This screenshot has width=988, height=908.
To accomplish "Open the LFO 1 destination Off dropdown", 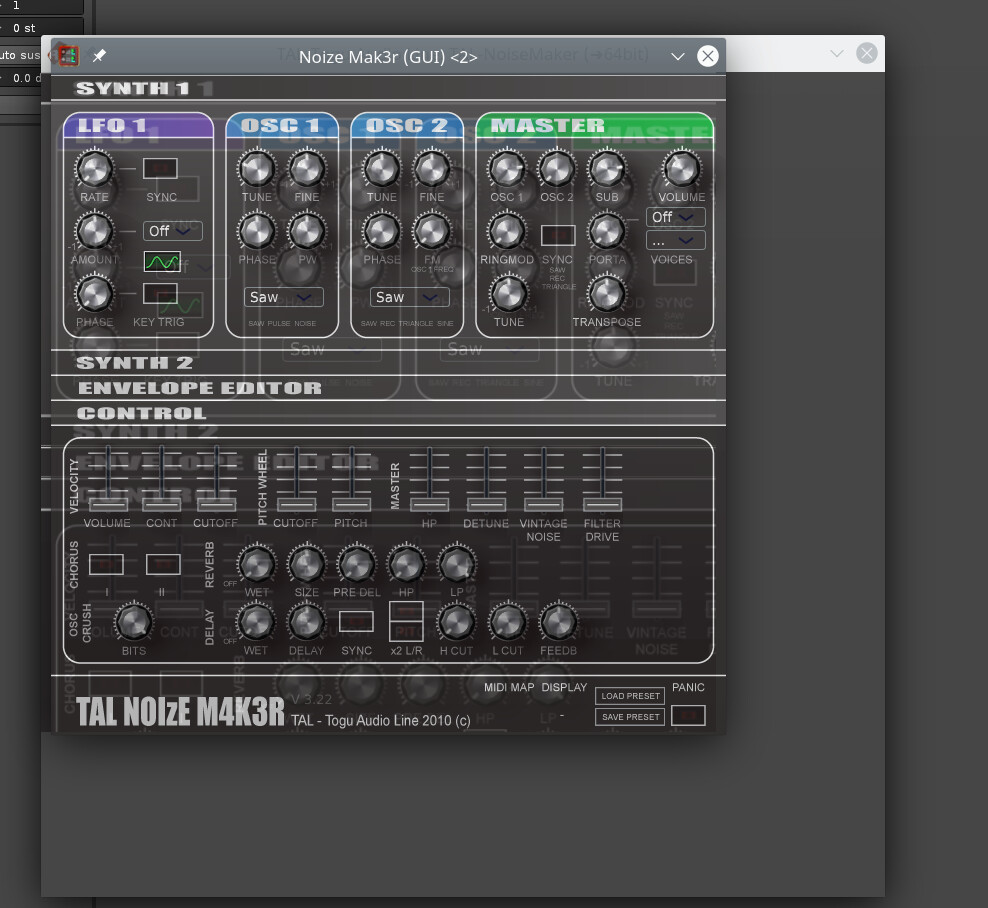I will (x=173, y=231).
